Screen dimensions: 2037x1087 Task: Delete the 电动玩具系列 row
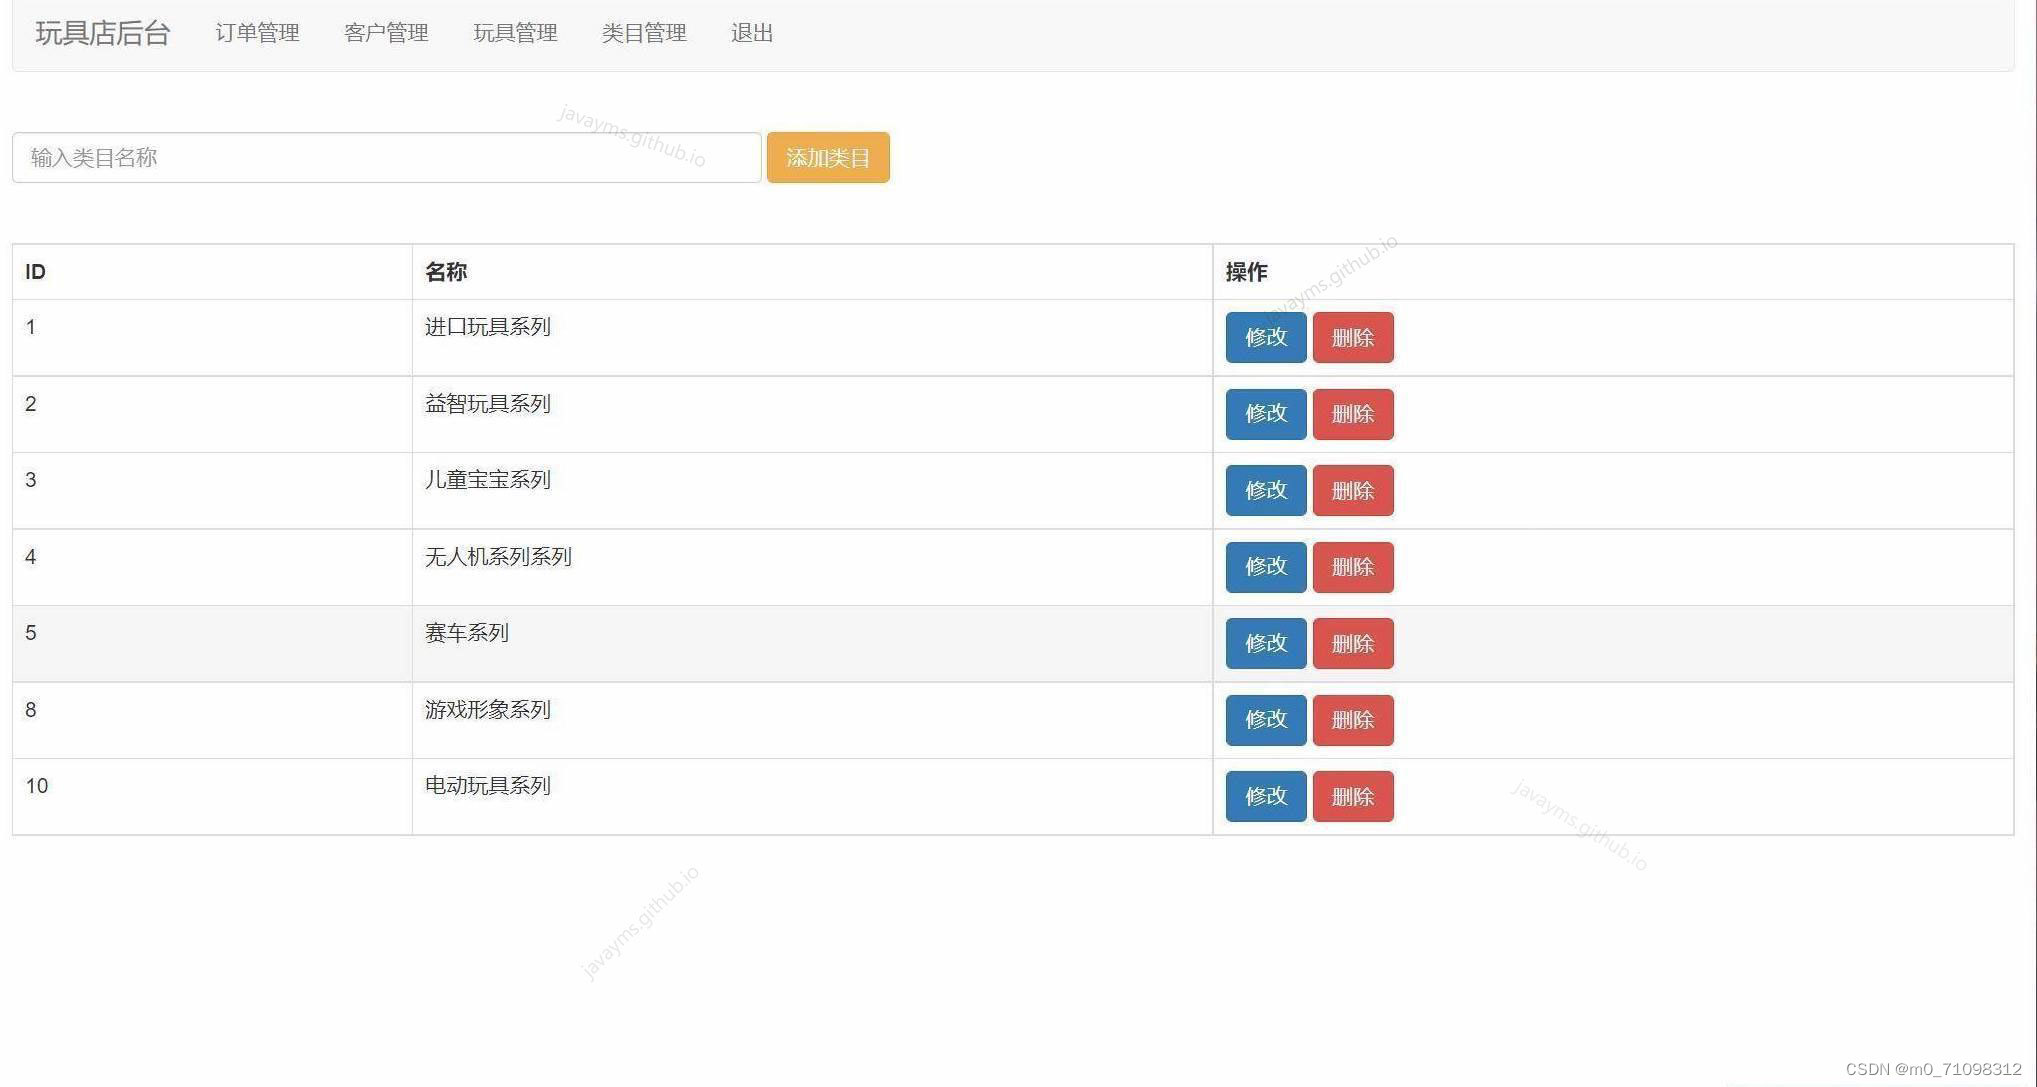1352,797
